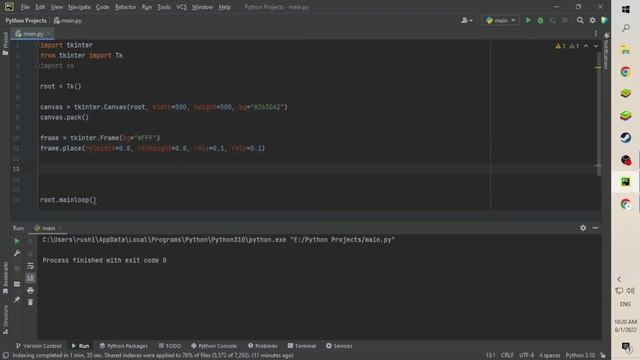Open Version Control tool window
The image size is (640, 360).
[38, 346]
